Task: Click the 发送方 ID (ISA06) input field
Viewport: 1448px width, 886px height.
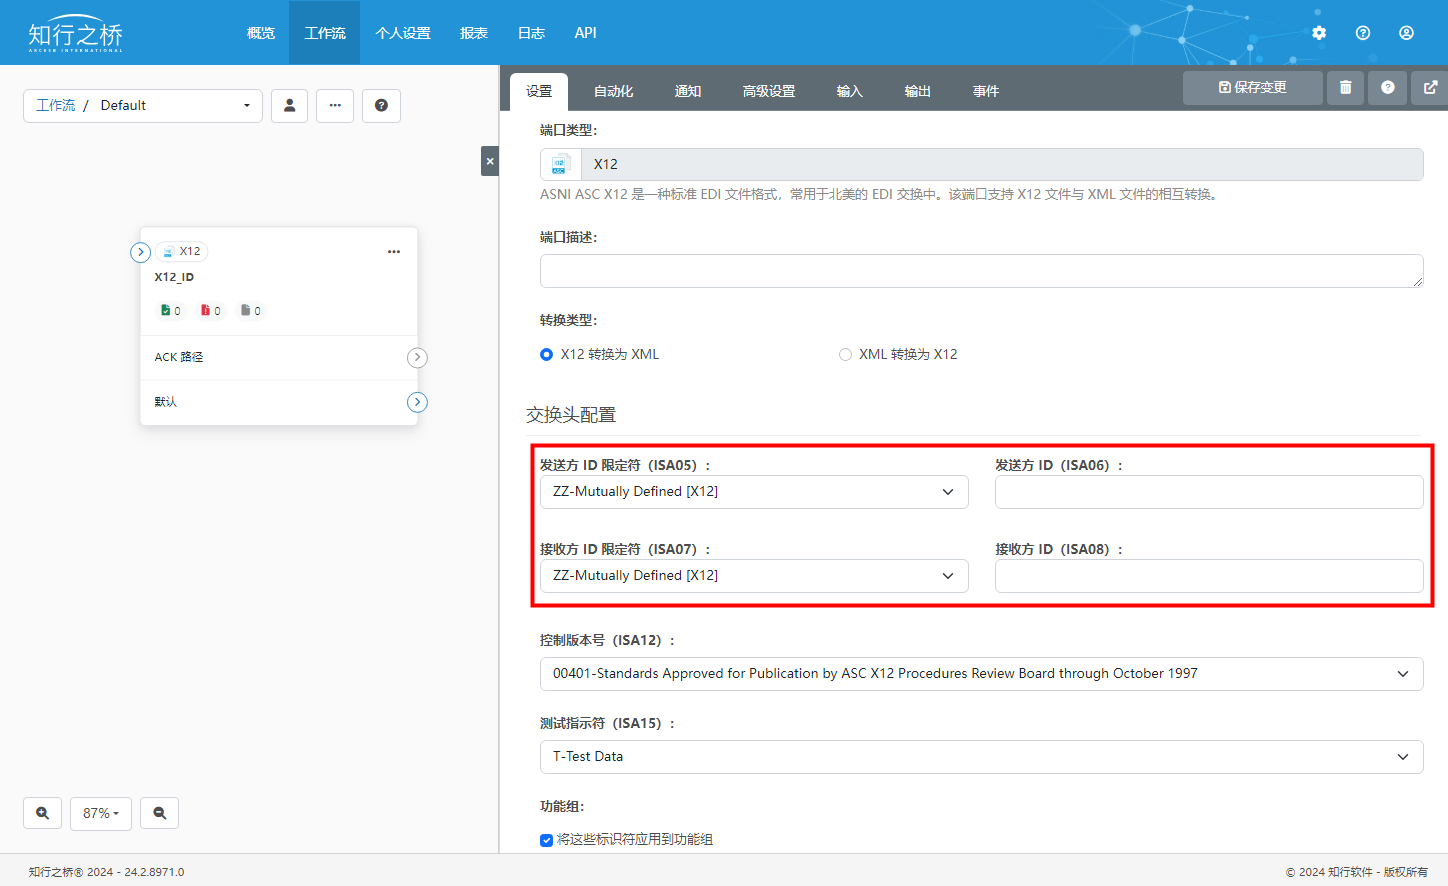Action: (x=1208, y=492)
